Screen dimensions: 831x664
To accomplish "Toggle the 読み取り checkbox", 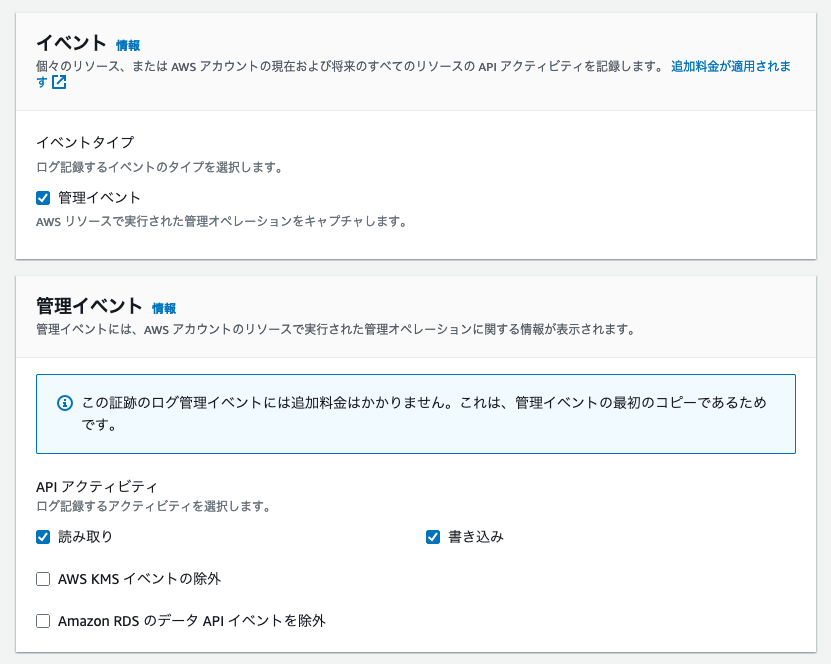I will pos(43,537).
